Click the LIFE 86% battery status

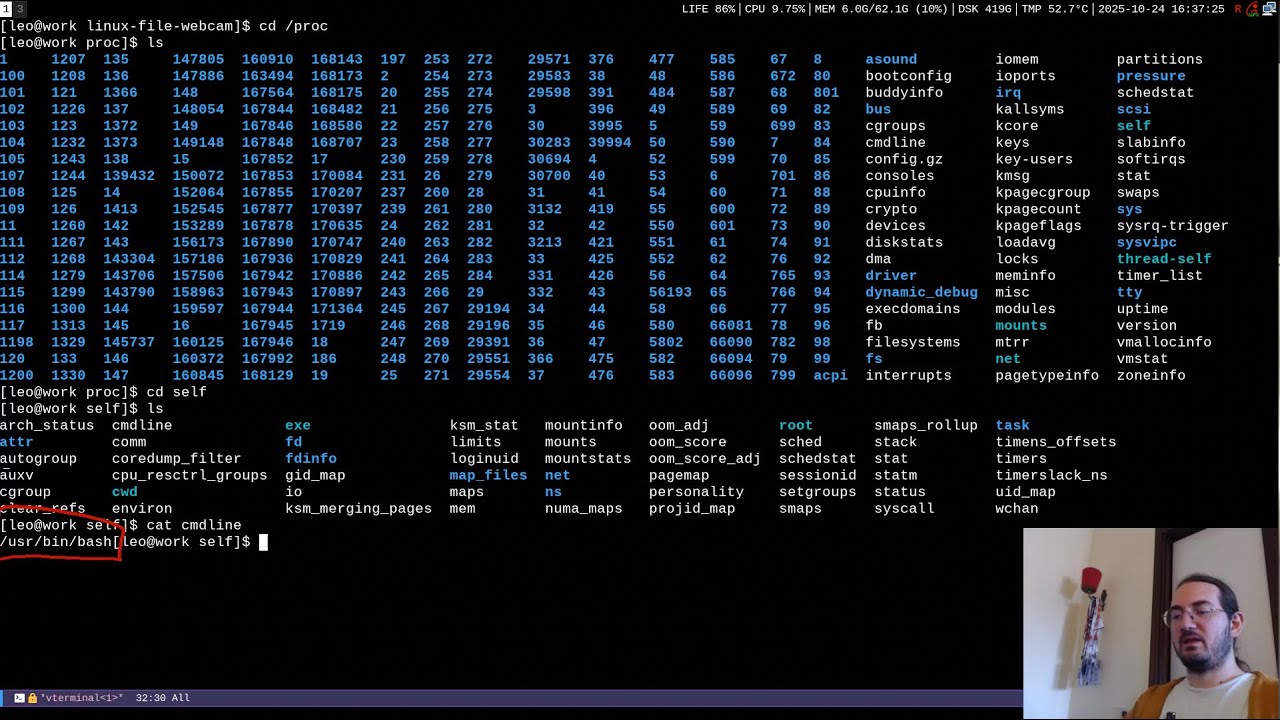[x=708, y=9]
